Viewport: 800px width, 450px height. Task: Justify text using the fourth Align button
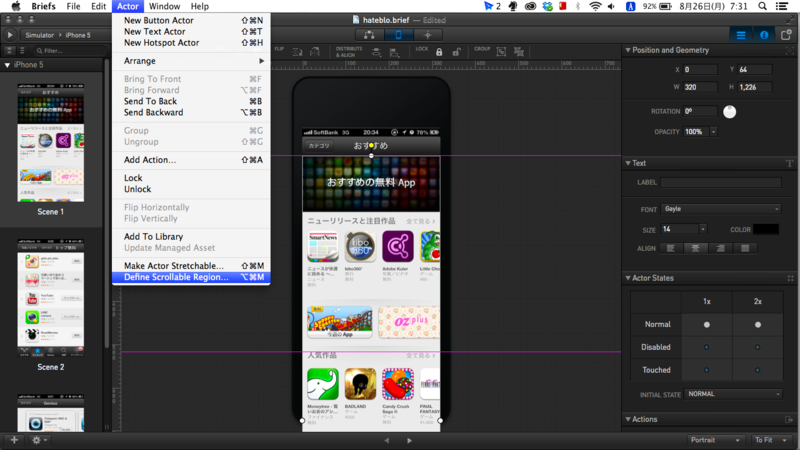pos(745,248)
